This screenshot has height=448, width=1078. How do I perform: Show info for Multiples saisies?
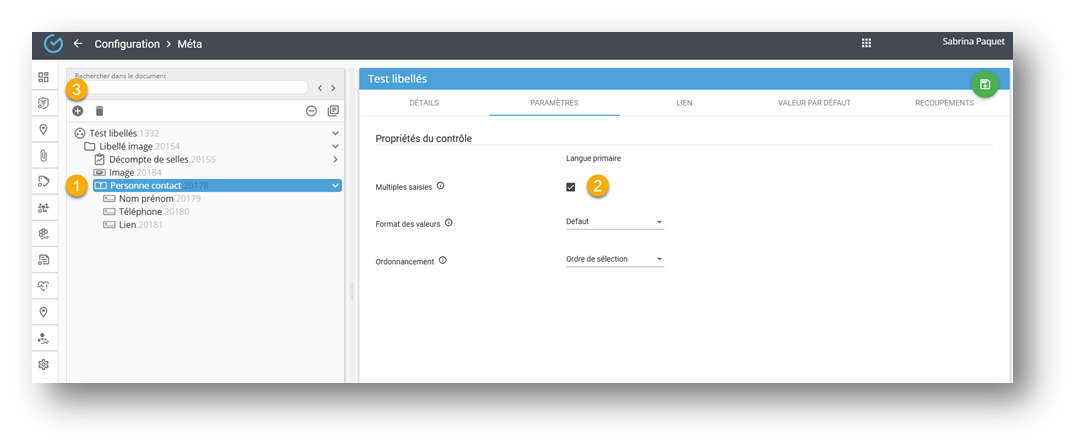[441, 186]
